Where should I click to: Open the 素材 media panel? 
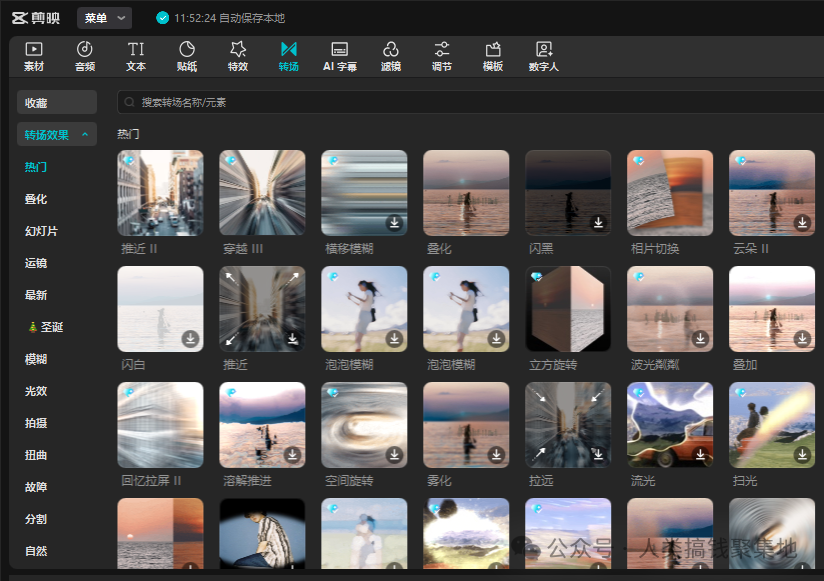click(x=34, y=56)
